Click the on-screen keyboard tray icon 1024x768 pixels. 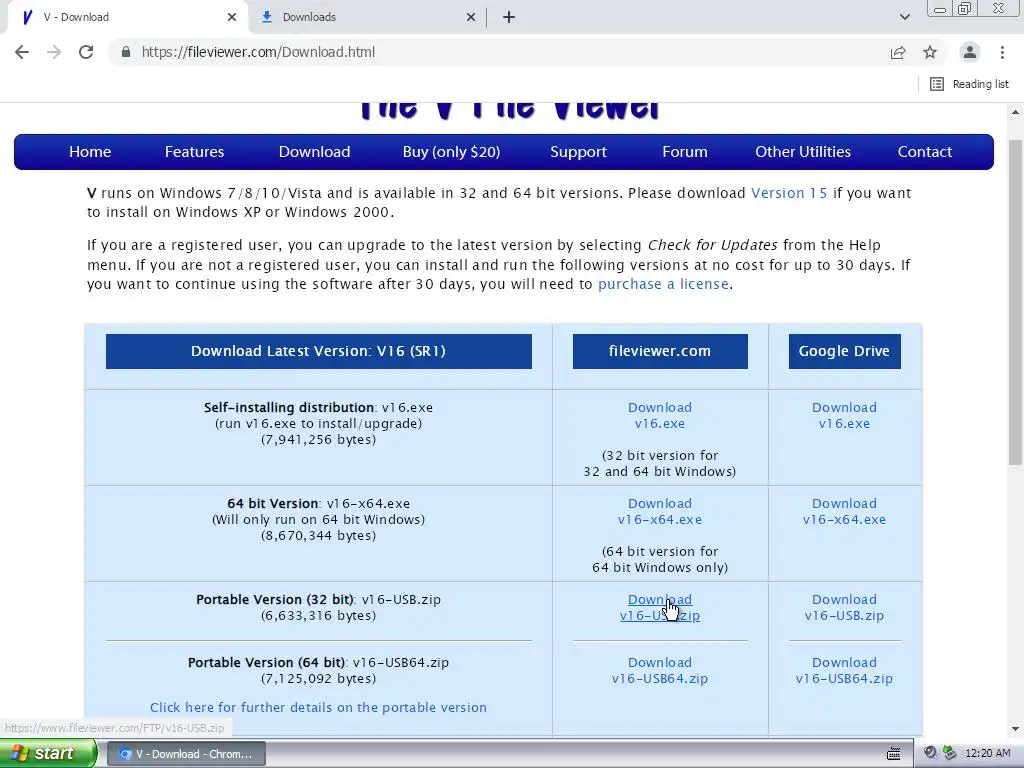click(x=894, y=754)
